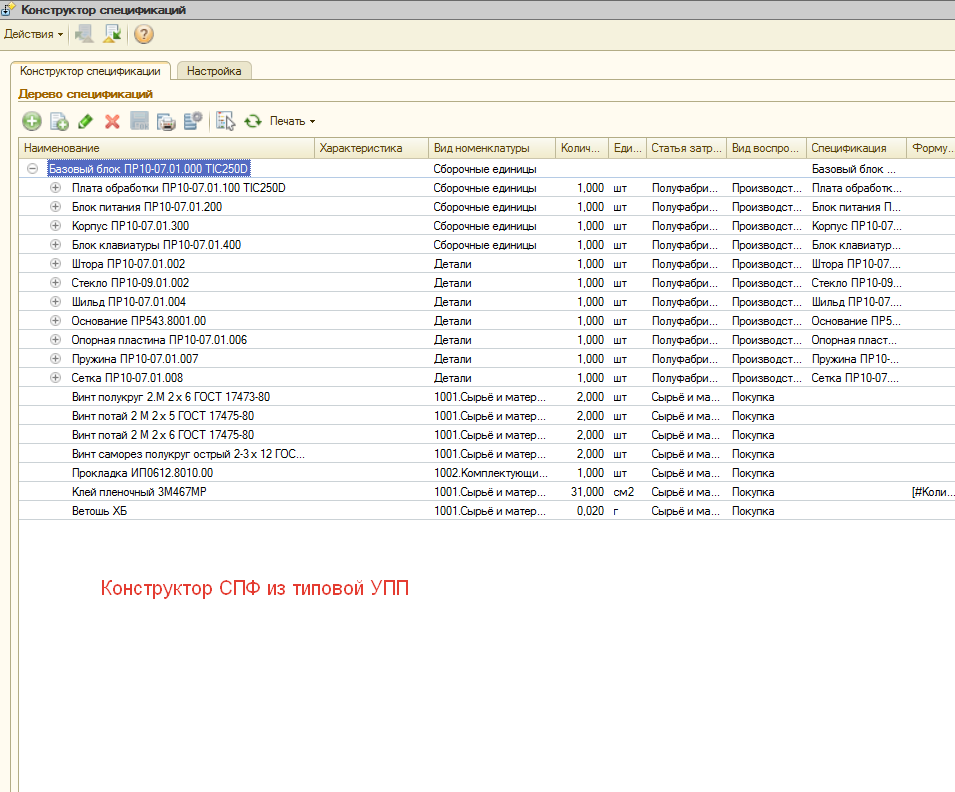Click quantity 31,000 for Клей пленочный
The image size is (955, 792).
click(x=587, y=492)
